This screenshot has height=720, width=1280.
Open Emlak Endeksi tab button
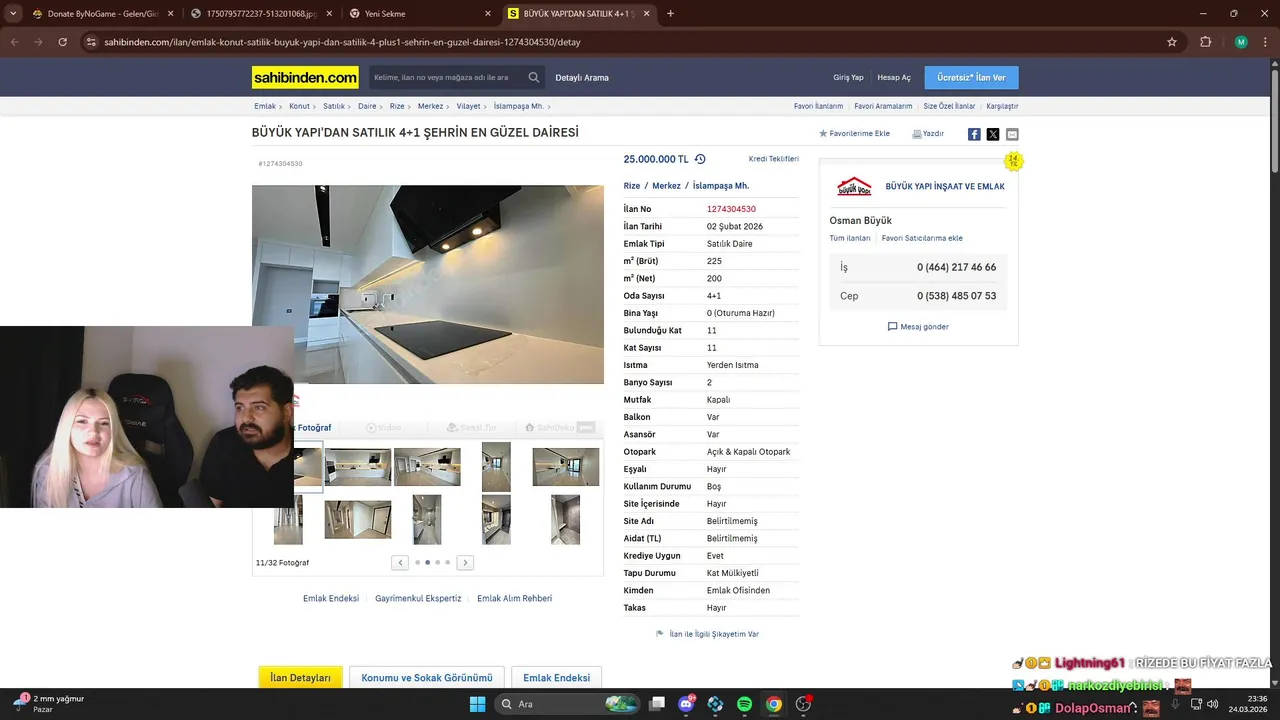tap(556, 678)
